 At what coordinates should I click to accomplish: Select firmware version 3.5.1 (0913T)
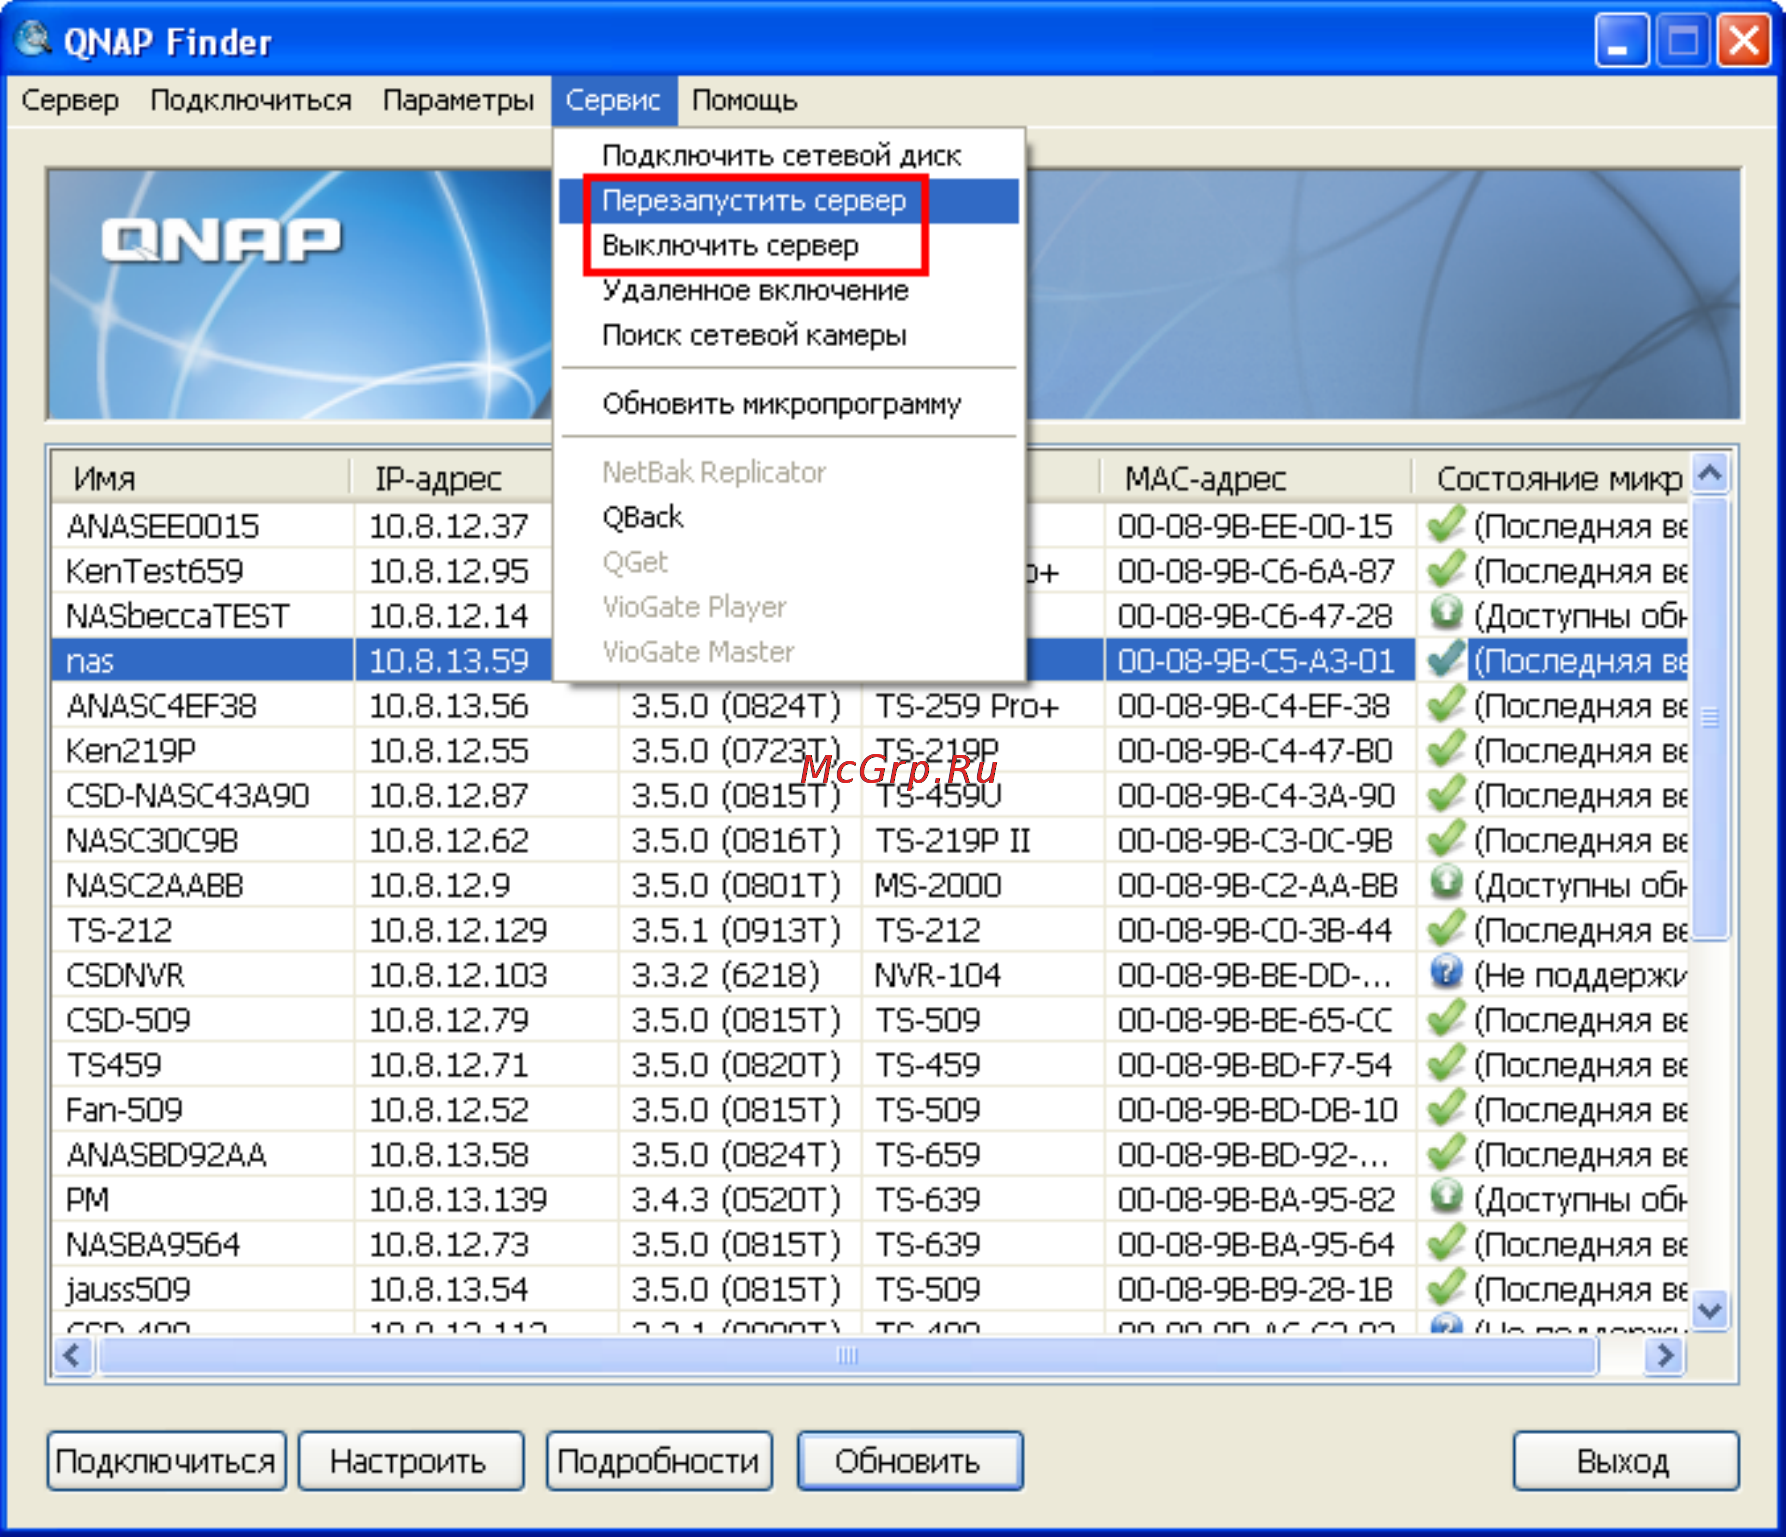point(736,931)
